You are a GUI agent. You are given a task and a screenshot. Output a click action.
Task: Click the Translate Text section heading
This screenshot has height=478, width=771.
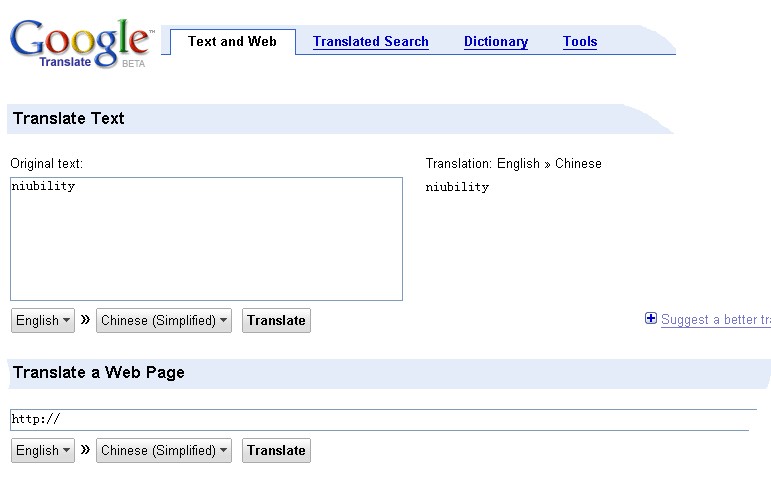coord(69,119)
